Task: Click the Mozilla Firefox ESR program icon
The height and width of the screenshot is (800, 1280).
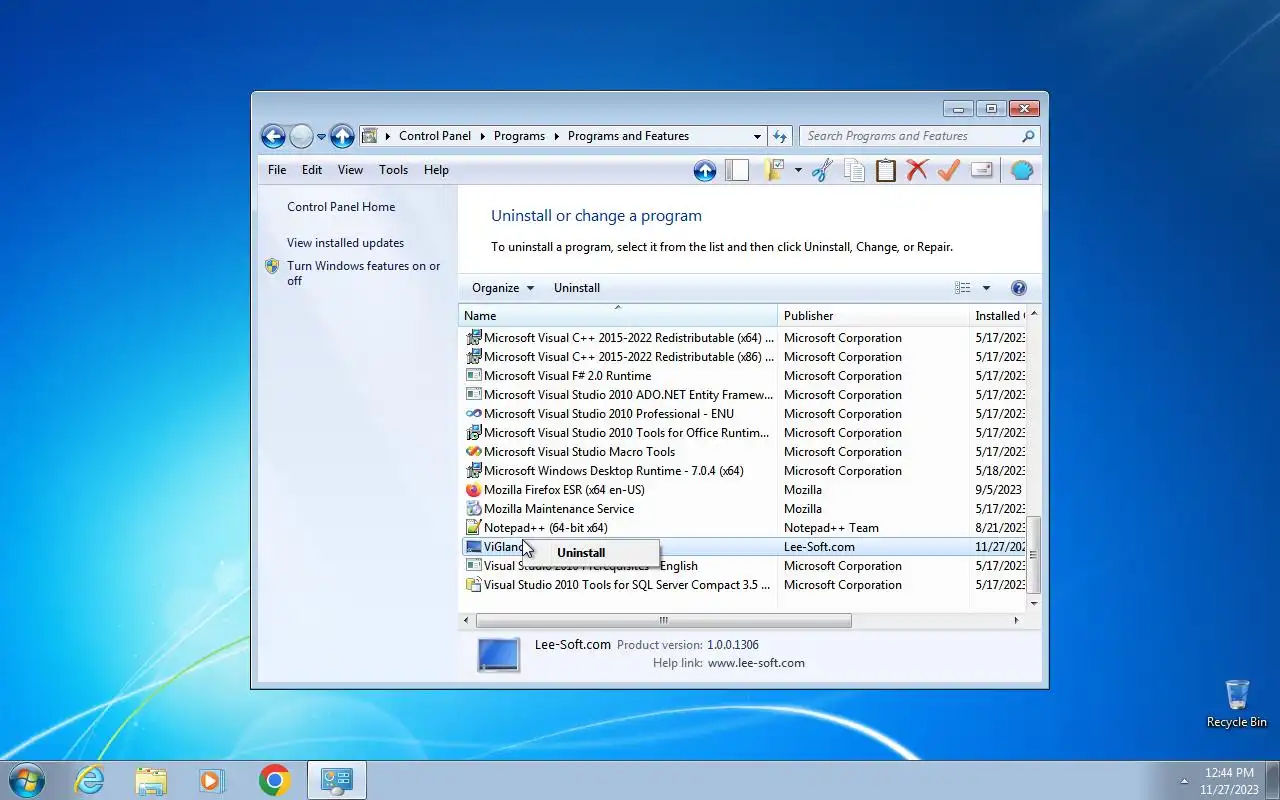Action: coord(474,490)
